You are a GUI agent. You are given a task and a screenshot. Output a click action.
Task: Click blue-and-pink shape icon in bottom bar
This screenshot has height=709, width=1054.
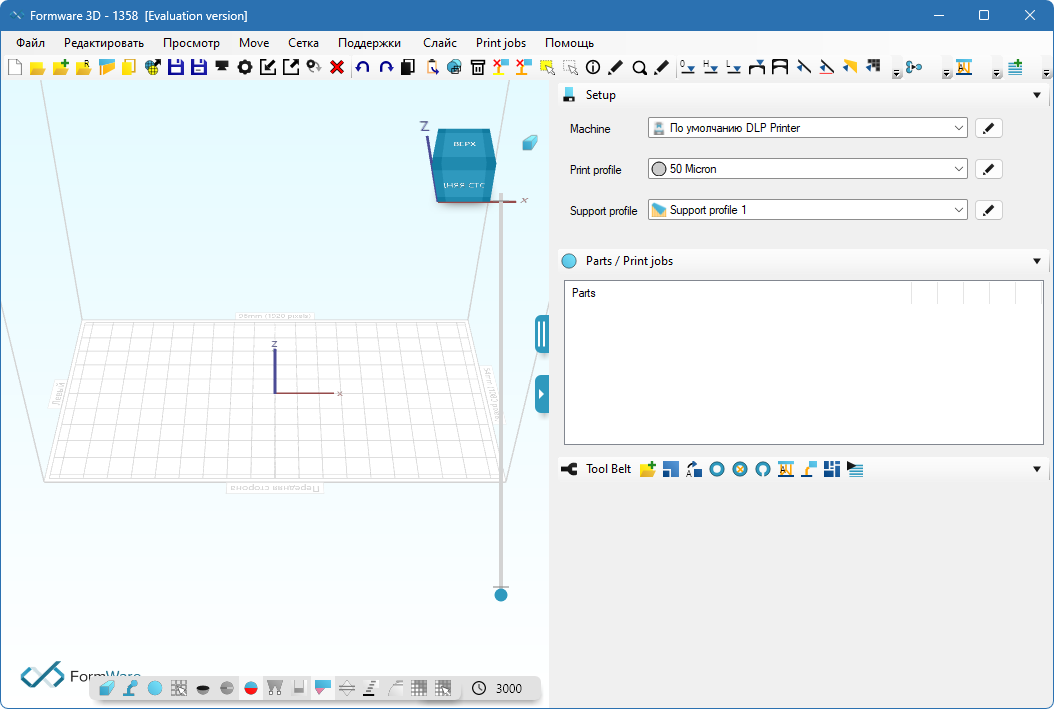pyautogui.click(x=323, y=688)
